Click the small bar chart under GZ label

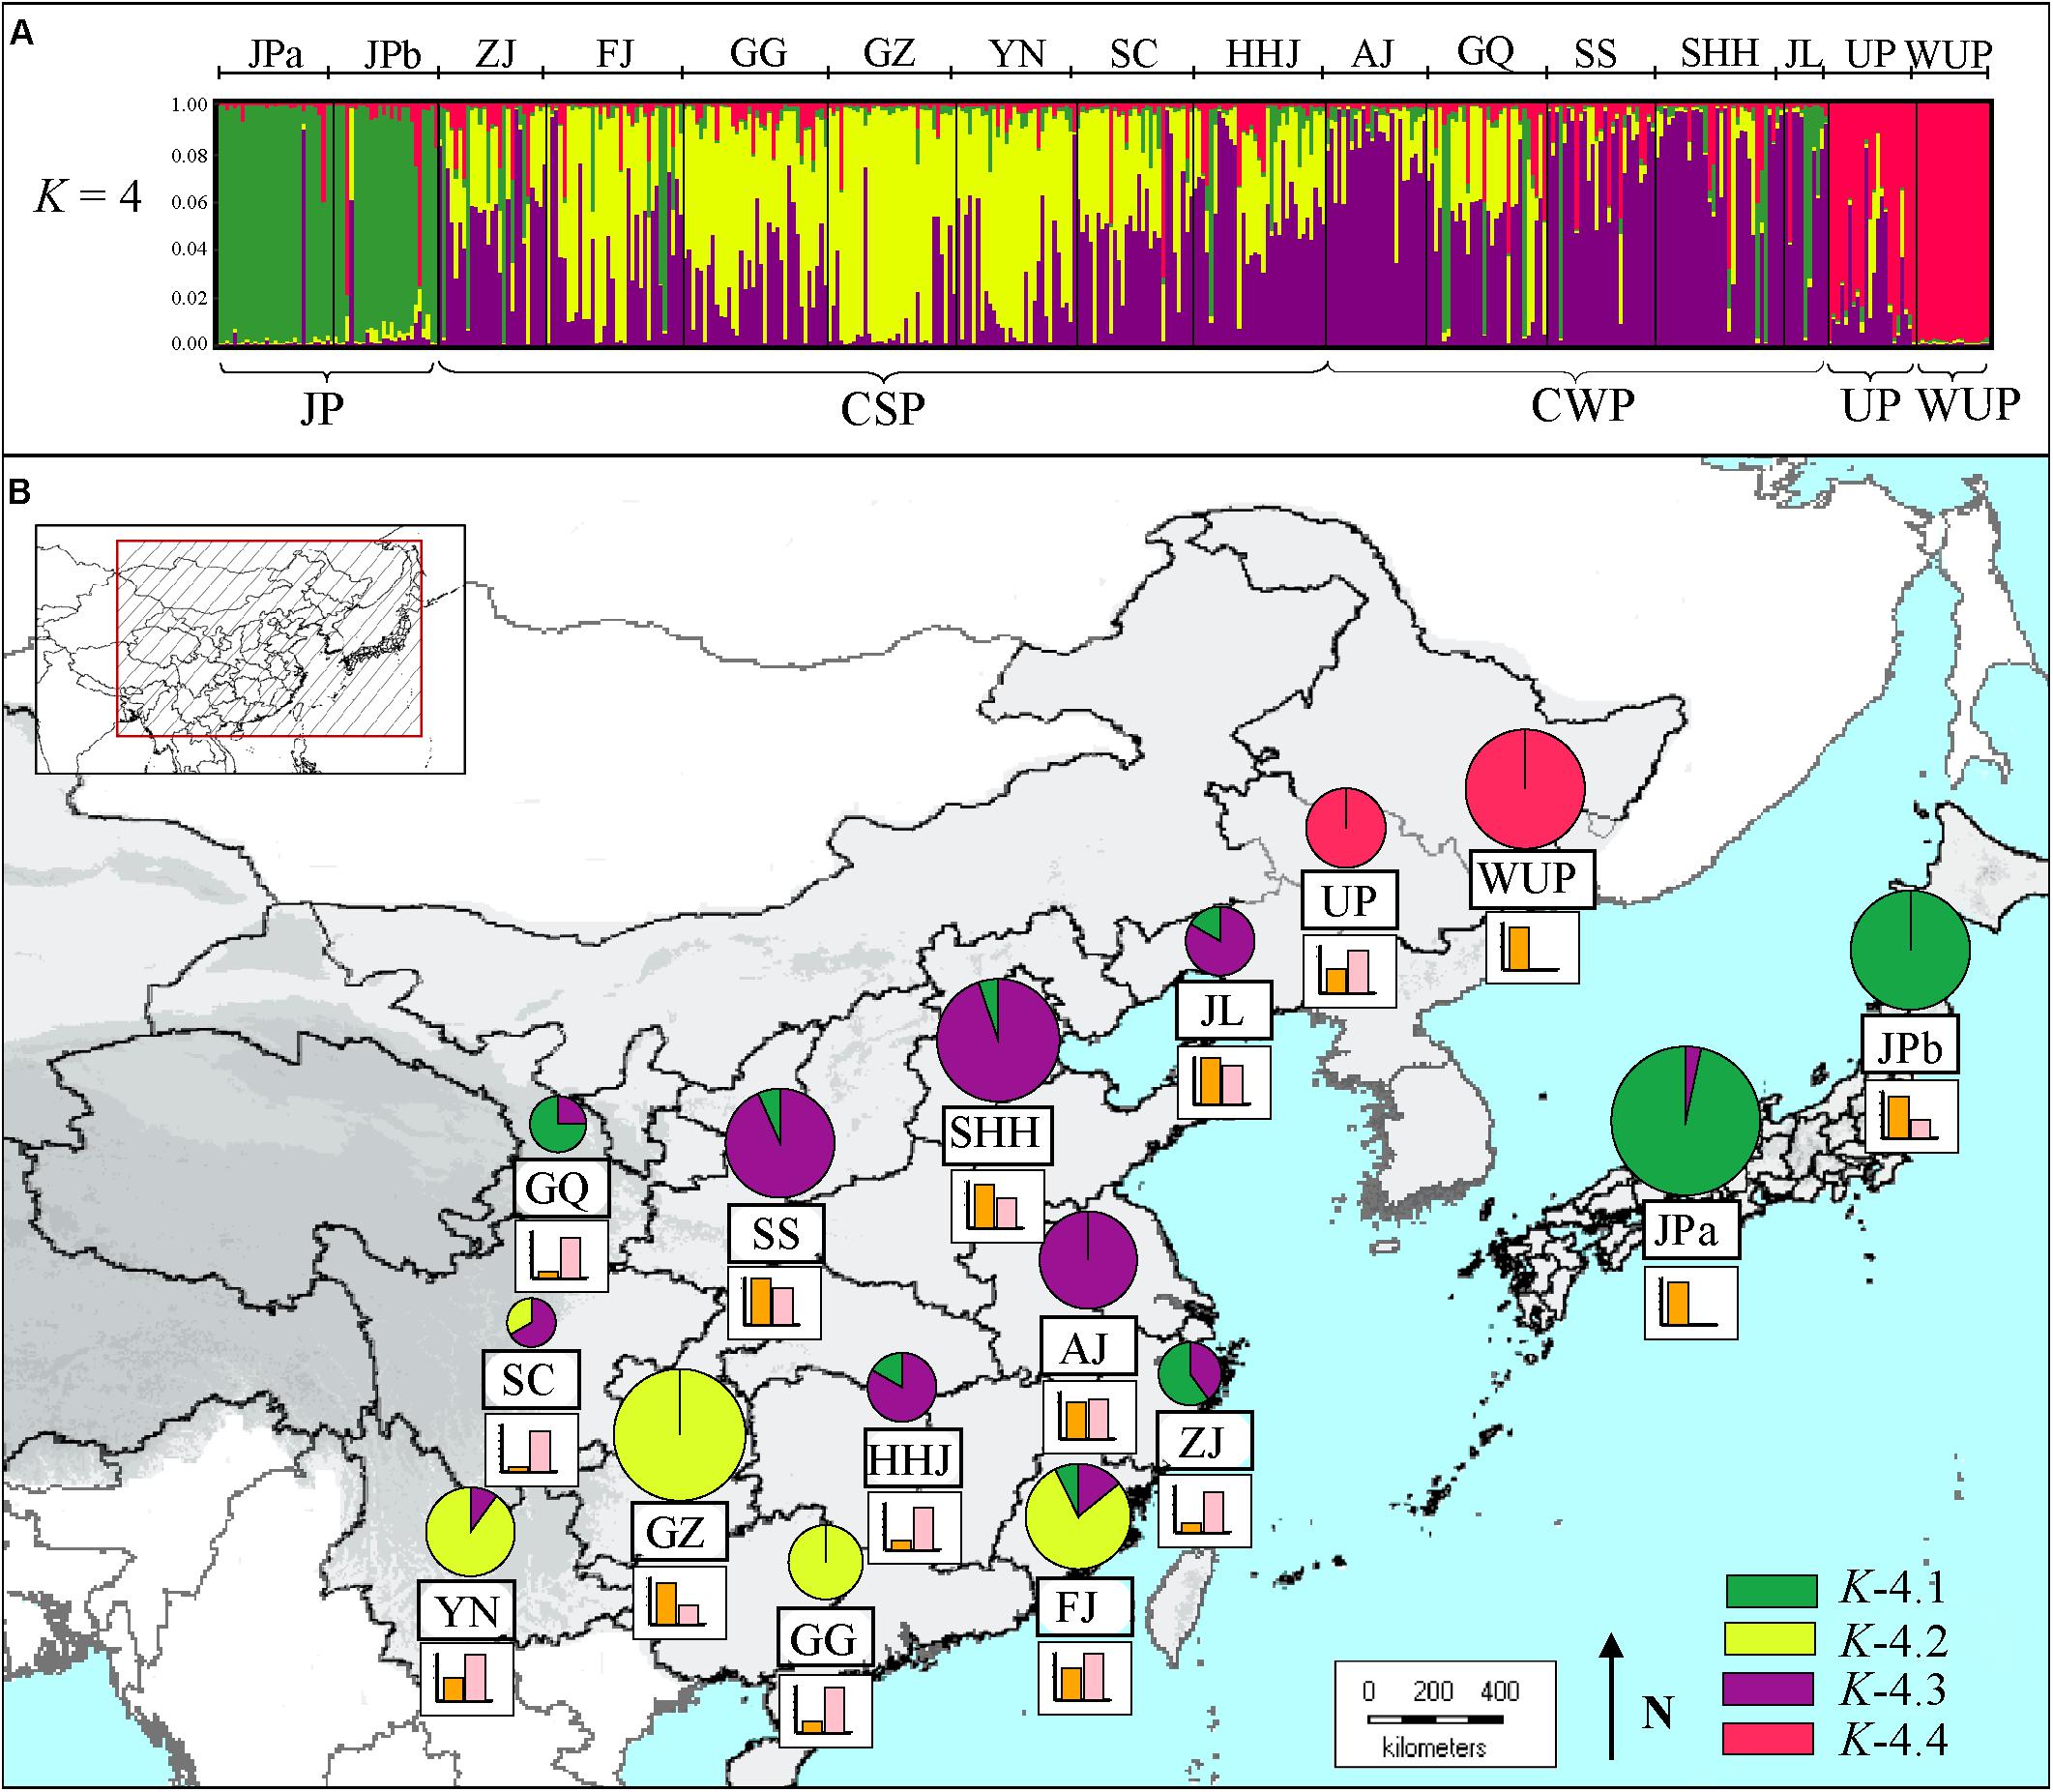coord(680,1602)
